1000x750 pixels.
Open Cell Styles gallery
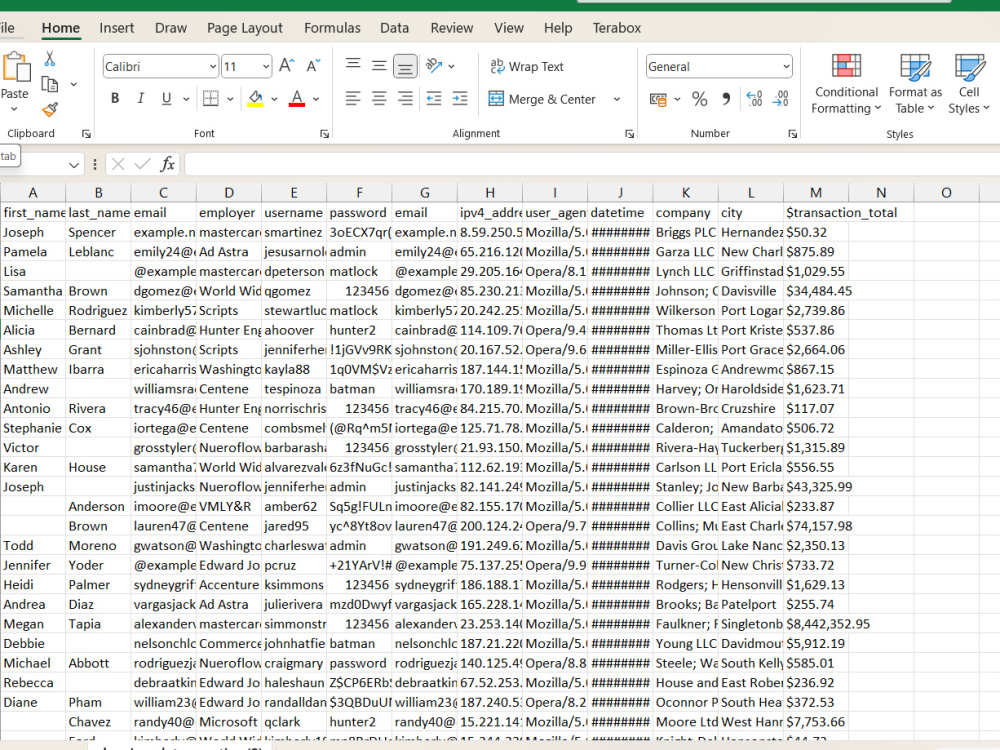tap(969, 84)
